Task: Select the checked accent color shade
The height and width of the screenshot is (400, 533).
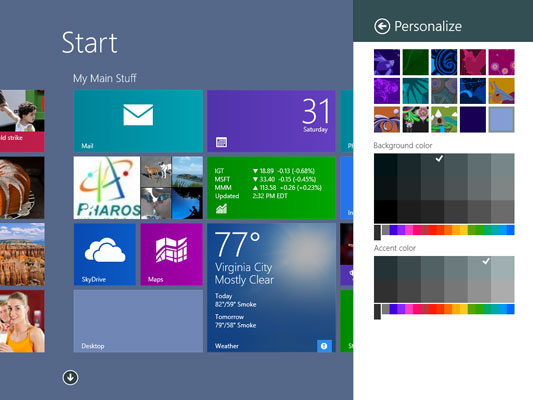Action: (x=479, y=268)
